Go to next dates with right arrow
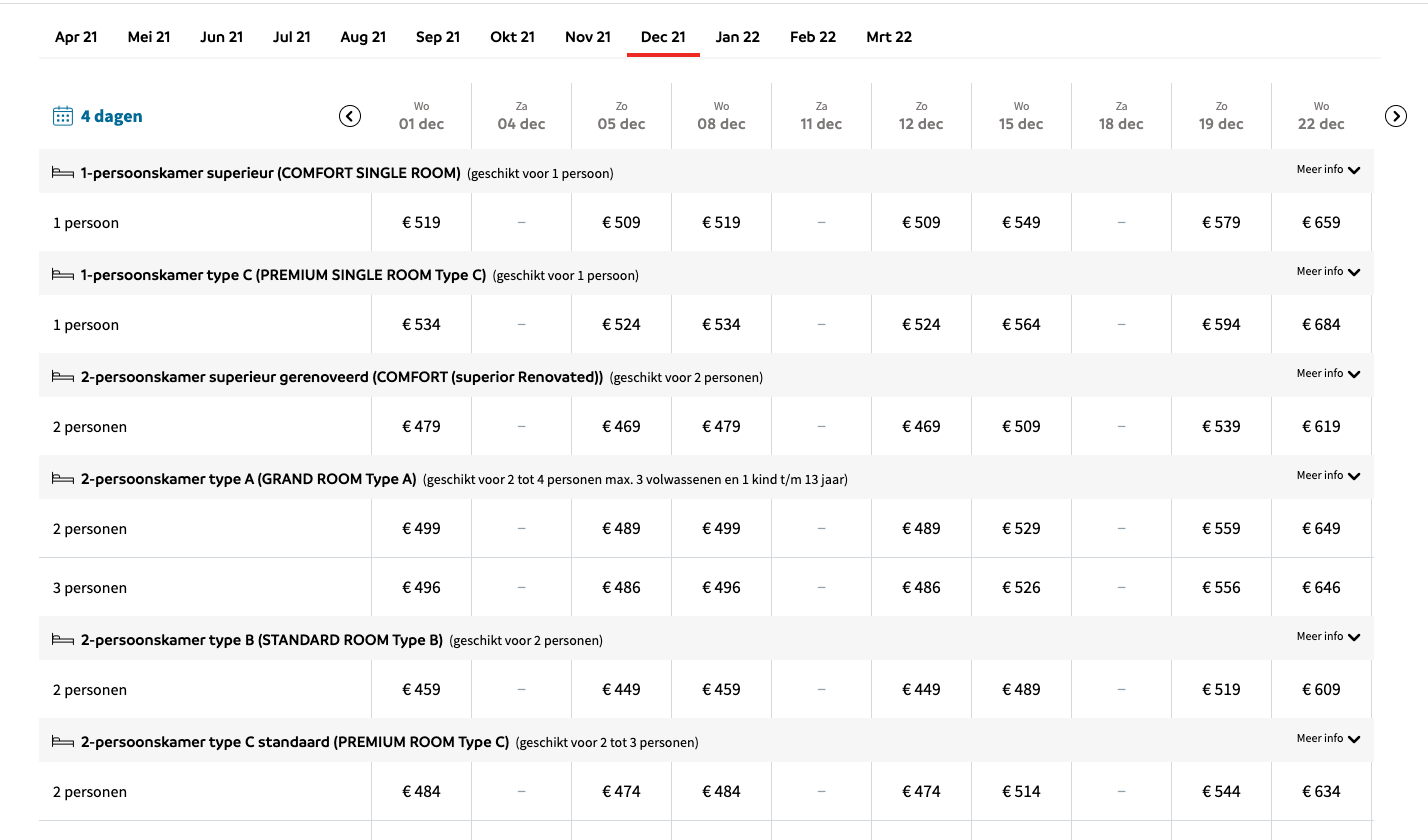 (1396, 116)
